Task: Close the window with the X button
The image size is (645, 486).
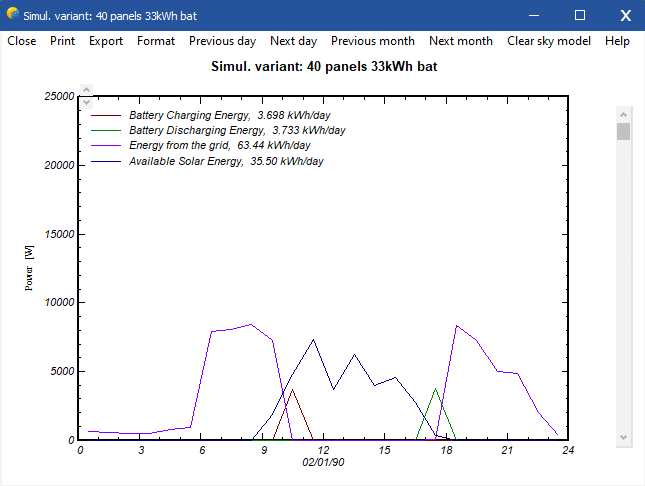Action: point(626,16)
